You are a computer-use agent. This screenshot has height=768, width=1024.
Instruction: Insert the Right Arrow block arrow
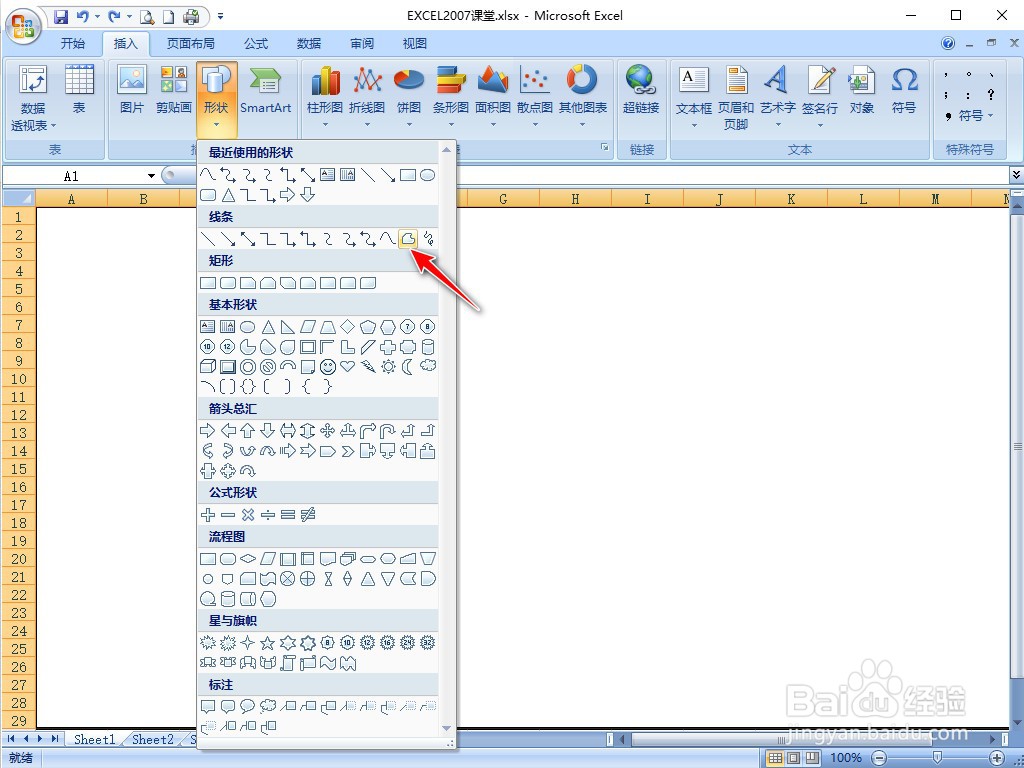[208, 430]
